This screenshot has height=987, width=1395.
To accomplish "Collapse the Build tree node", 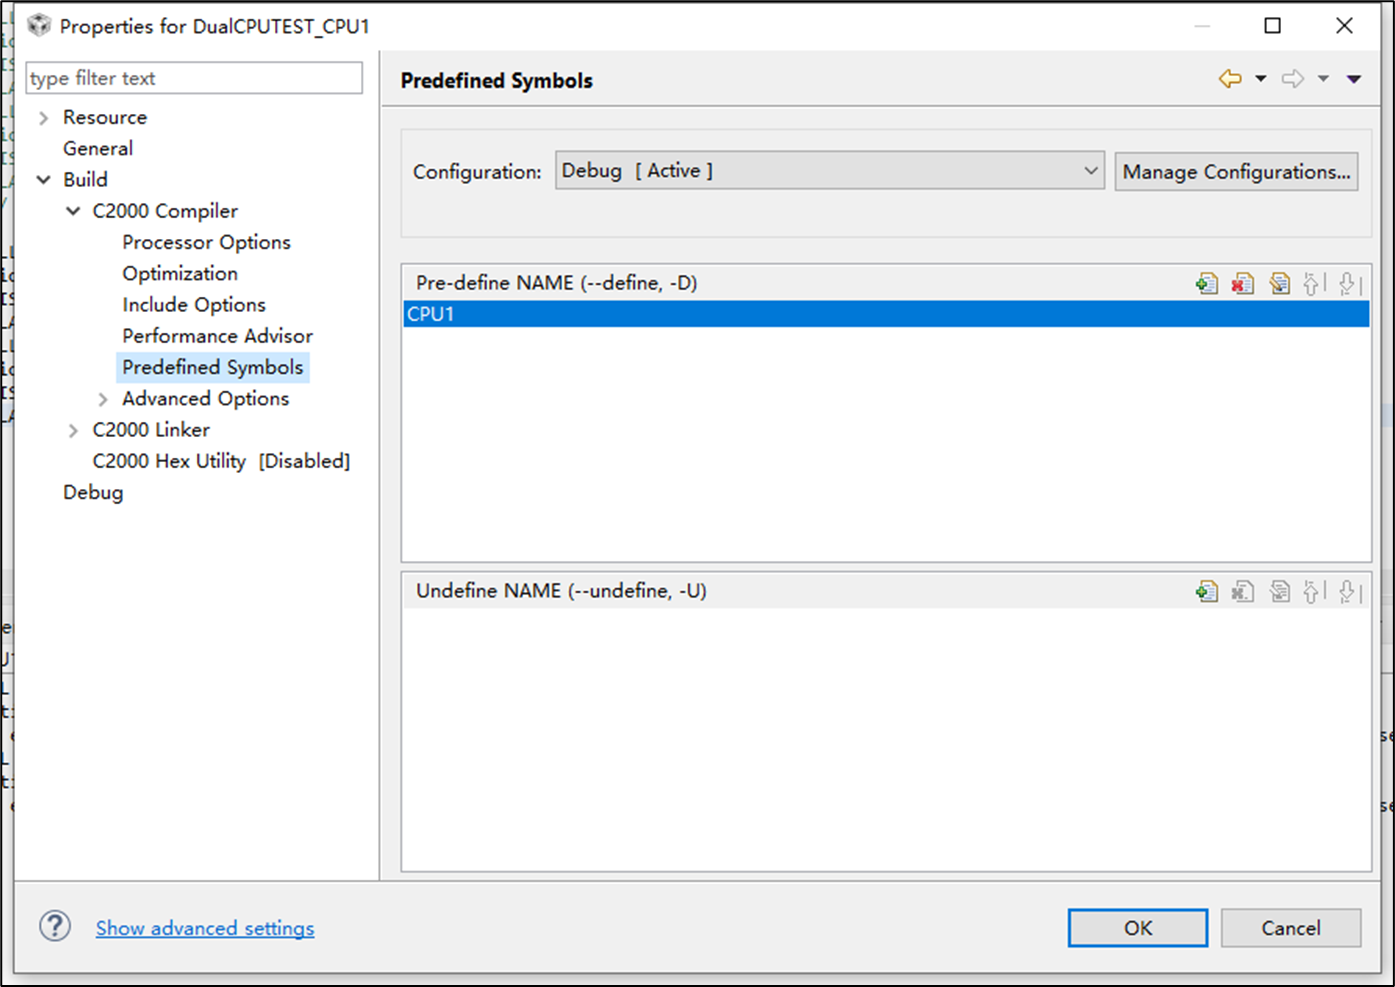I will pyautogui.click(x=43, y=180).
